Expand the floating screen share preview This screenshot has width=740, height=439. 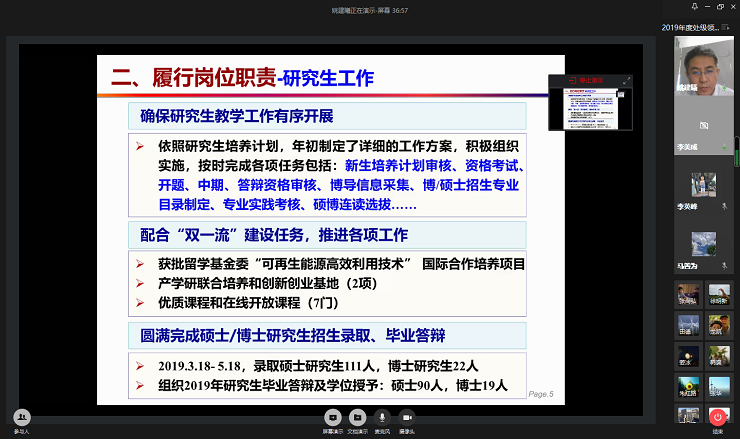tap(627, 80)
